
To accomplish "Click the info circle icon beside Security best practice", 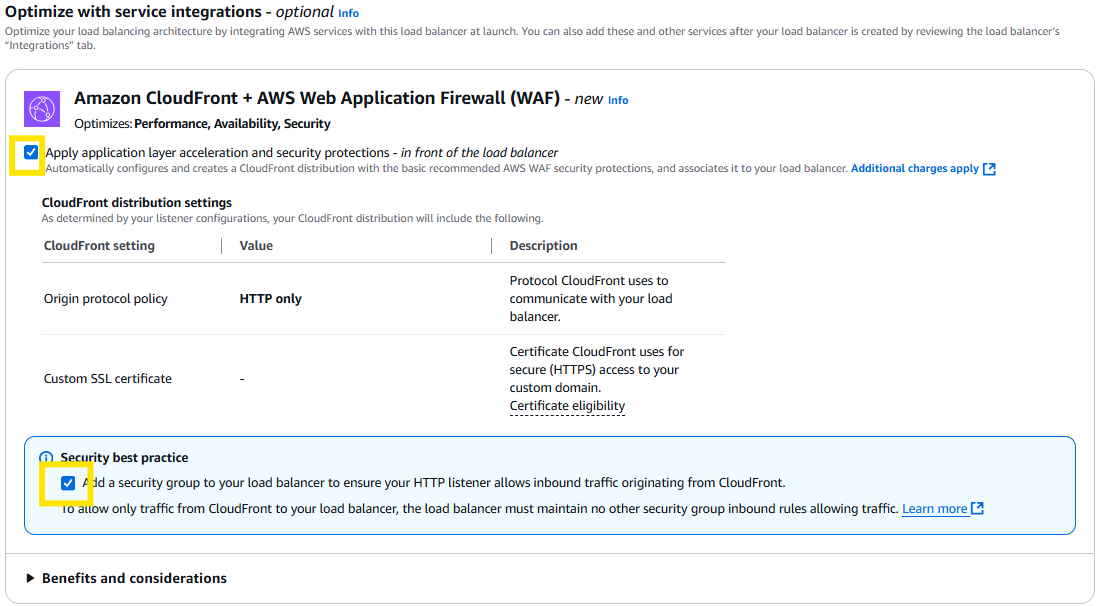I will tap(46, 457).
